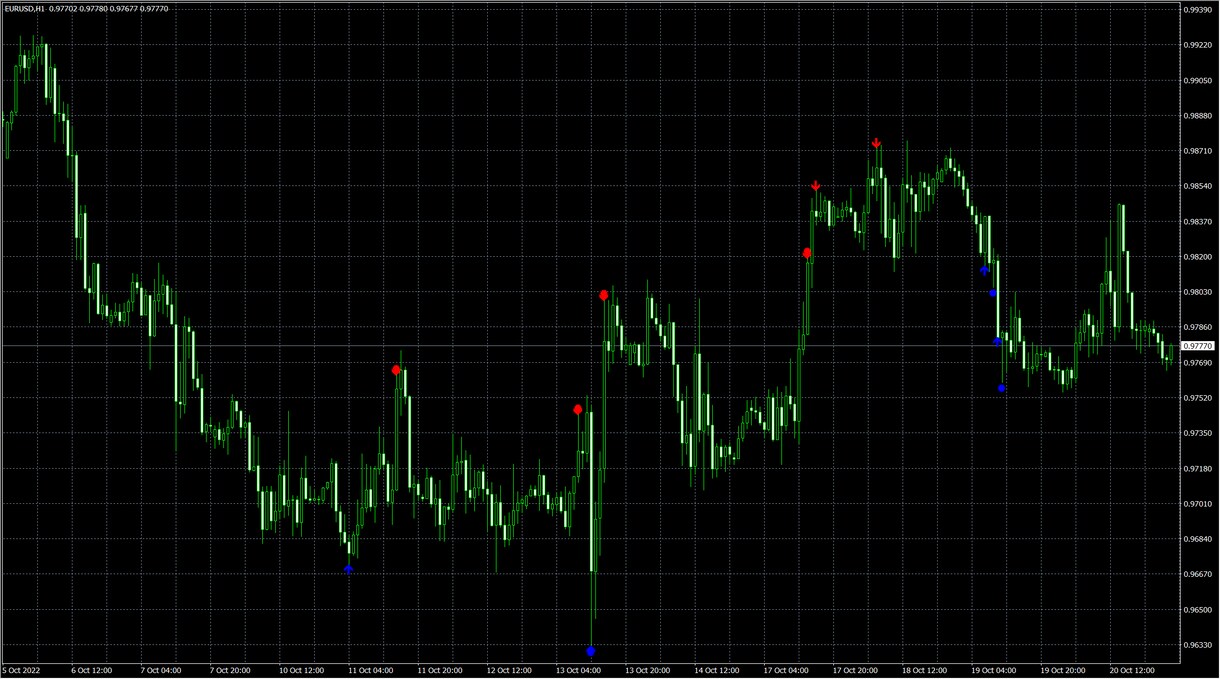Select the 0.96670 price level label
This screenshot has width=1220, height=679.
pyautogui.click(x=1198, y=574)
